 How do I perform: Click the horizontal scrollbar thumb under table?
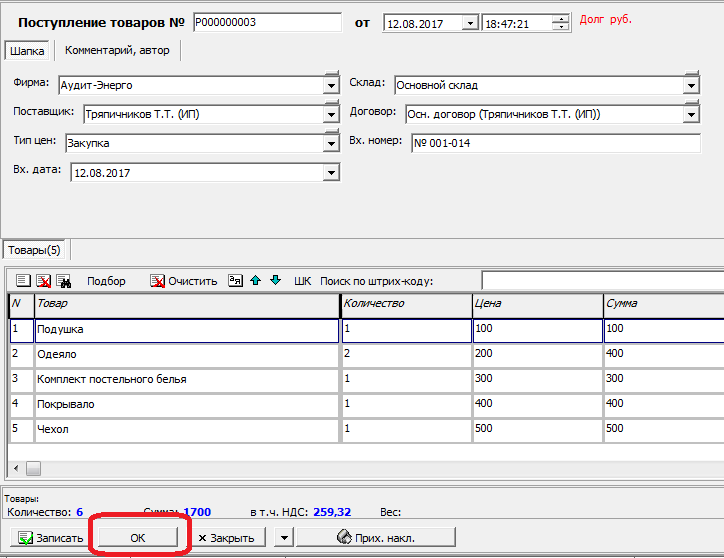click(x=33, y=467)
